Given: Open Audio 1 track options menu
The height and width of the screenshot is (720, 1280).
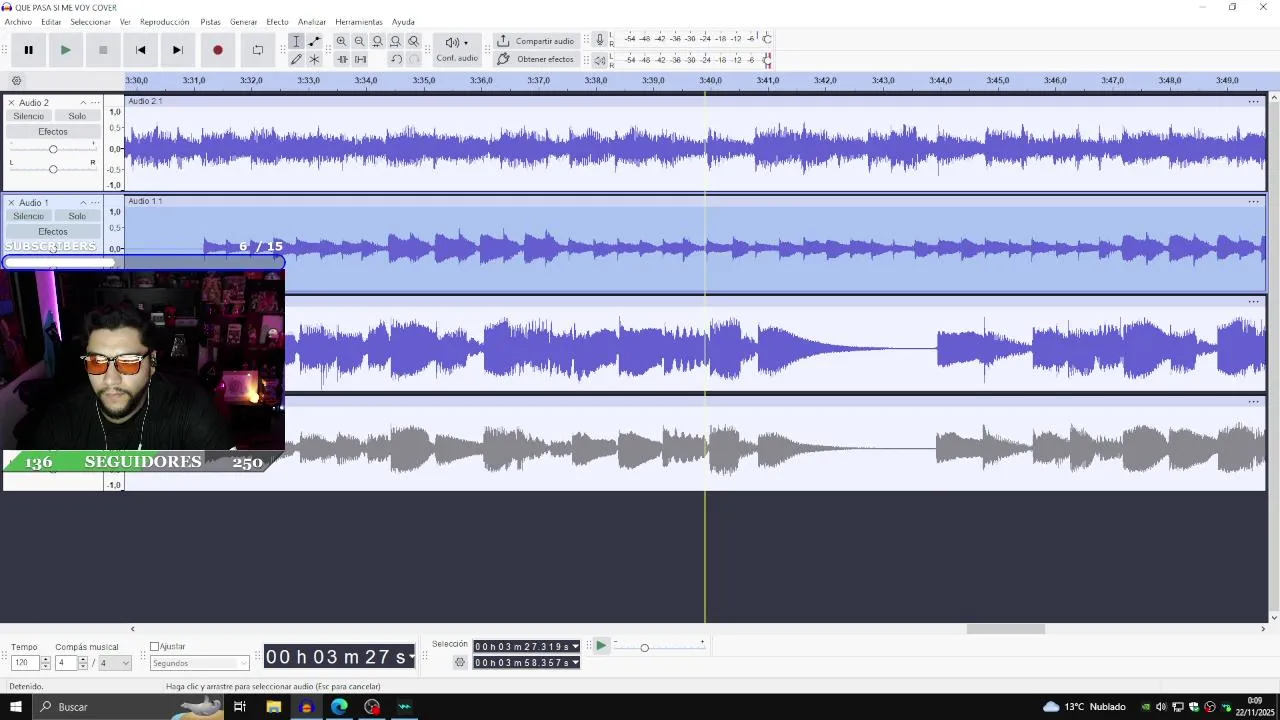Looking at the screenshot, I should pyautogui.click(x=95, y=203).
